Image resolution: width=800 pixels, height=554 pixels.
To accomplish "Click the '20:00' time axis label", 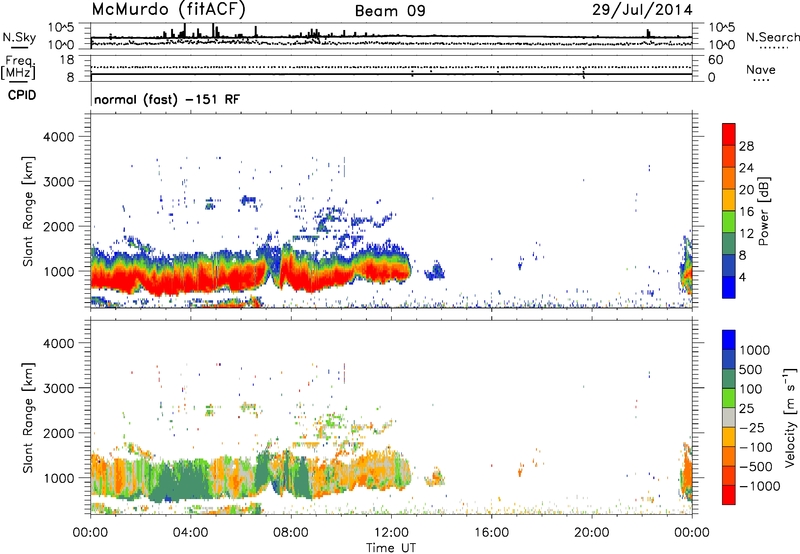I will pos(592,532).
